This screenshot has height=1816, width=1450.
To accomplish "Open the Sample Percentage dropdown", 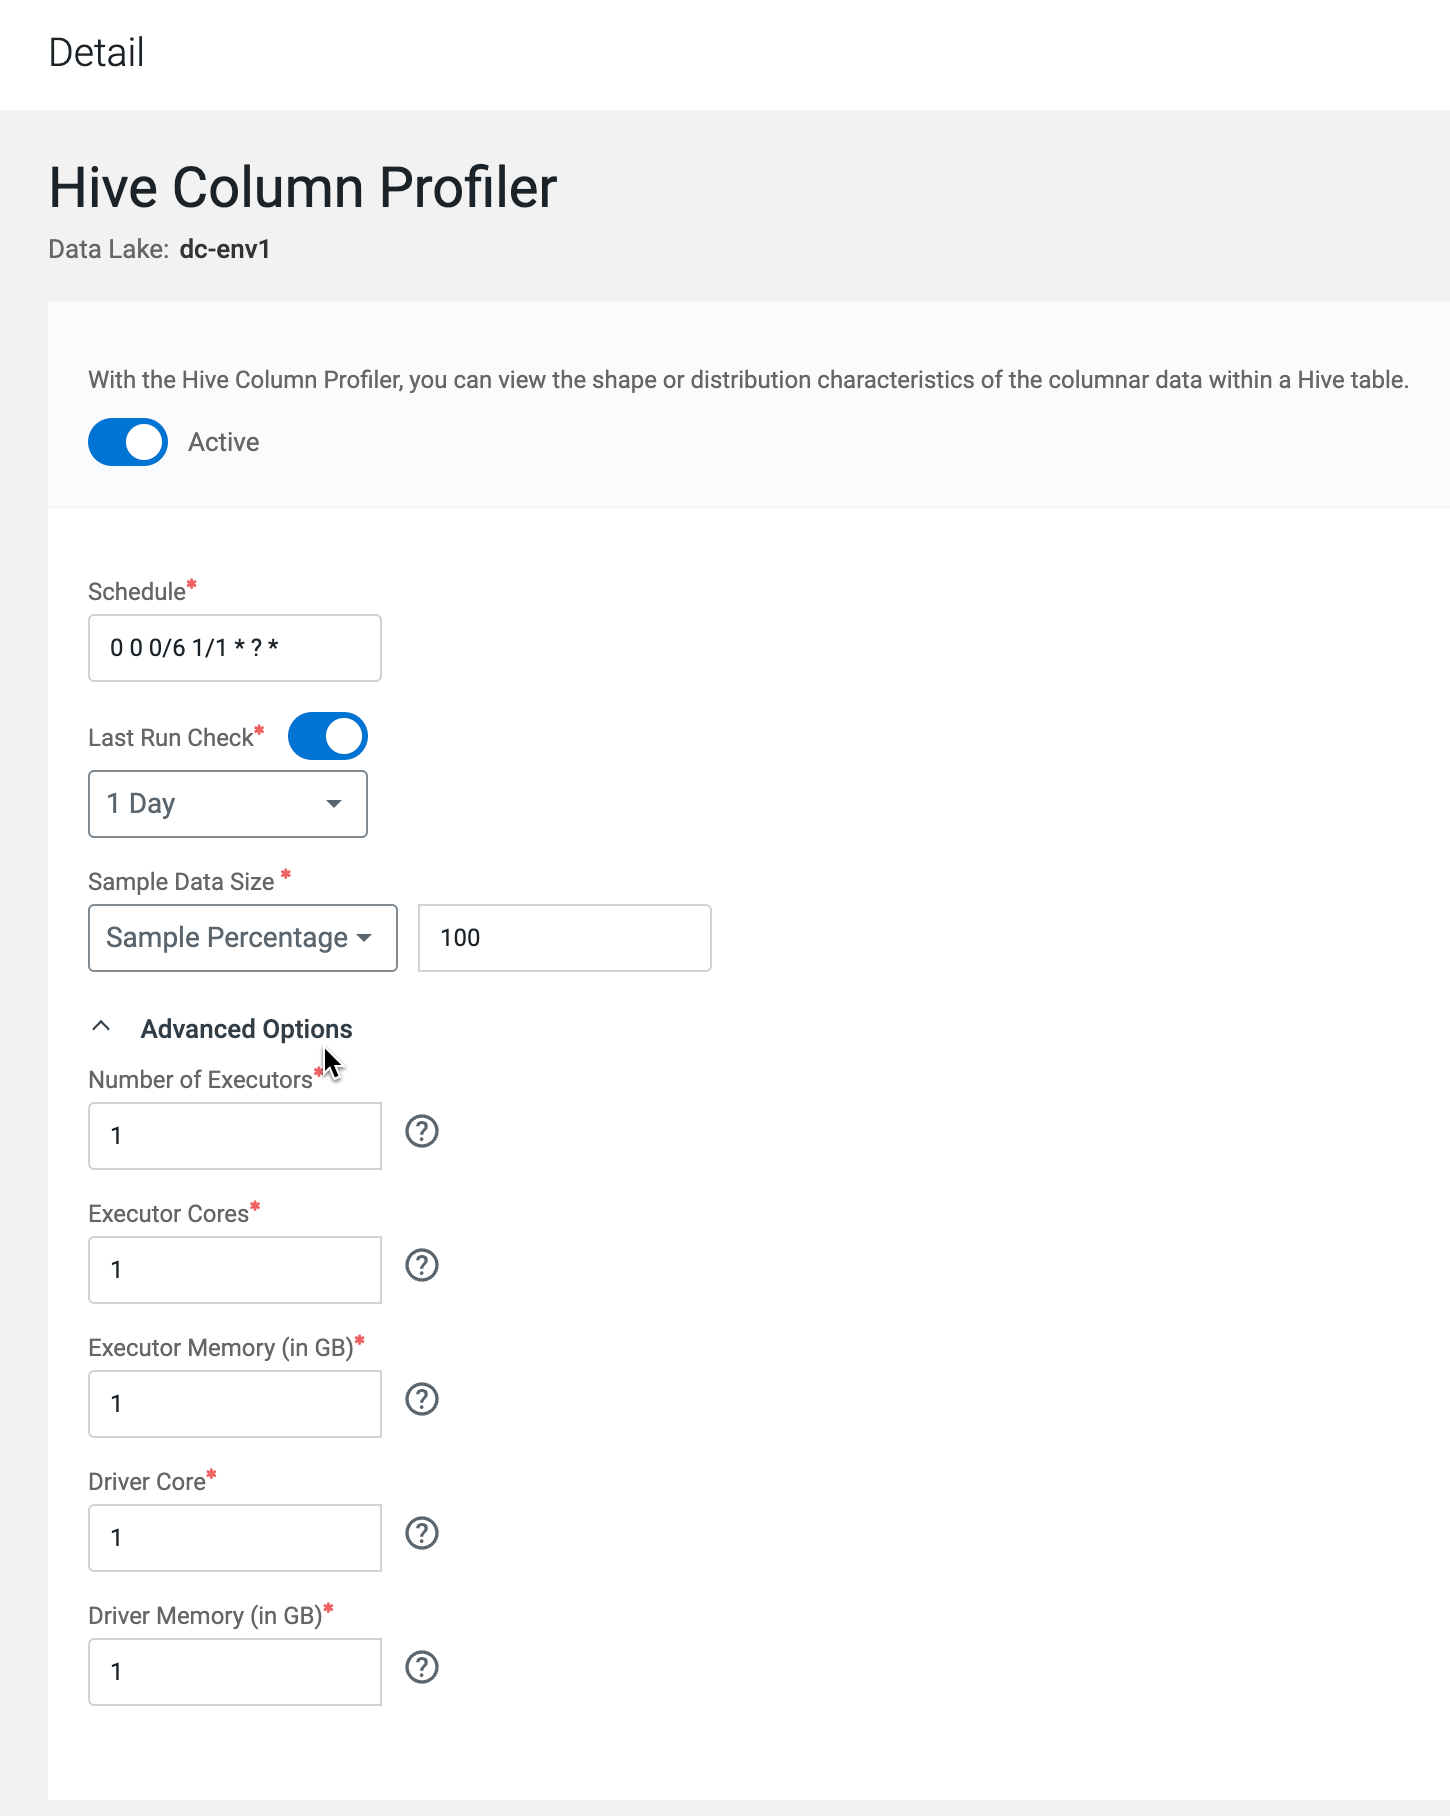I will point(242,938).
